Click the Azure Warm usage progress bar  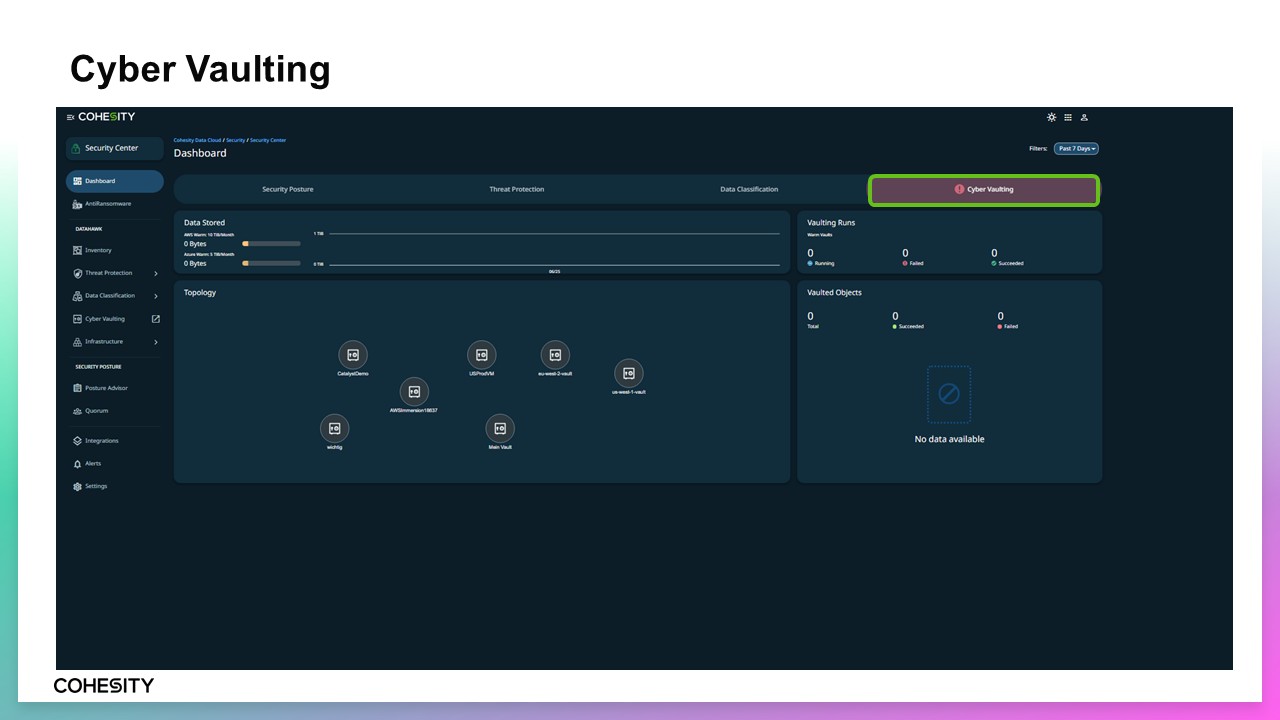(271, 263)
